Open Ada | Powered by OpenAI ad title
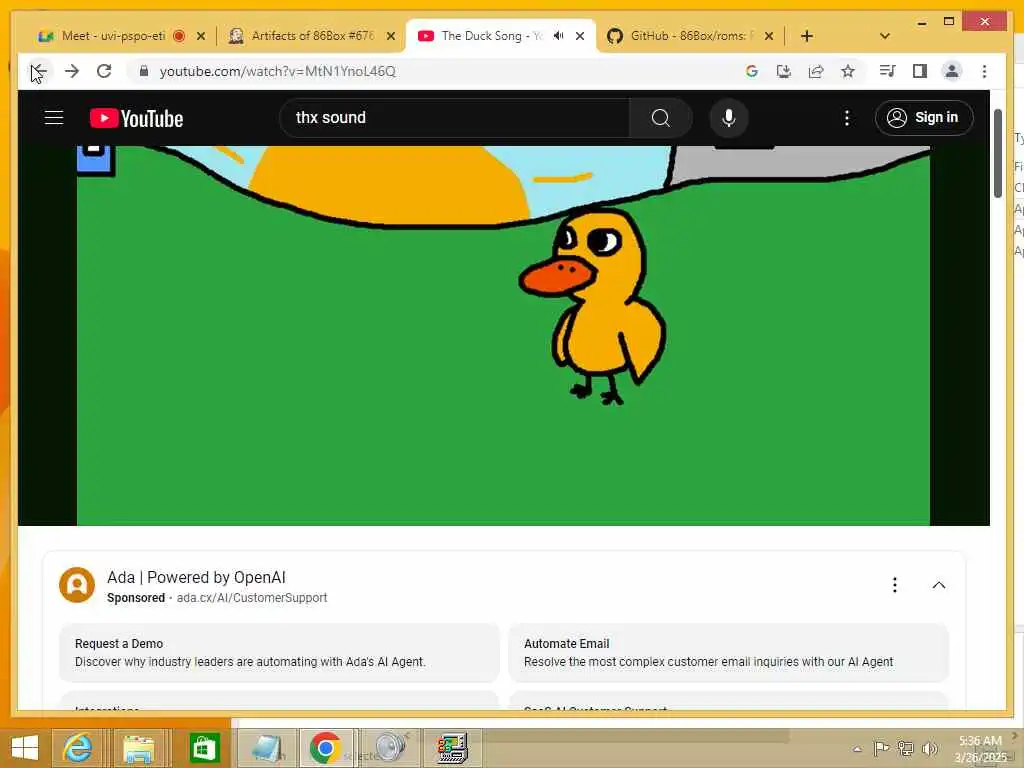Viewport: 1024px width, 768px height. pyautogui.click(x=196, y=577)
